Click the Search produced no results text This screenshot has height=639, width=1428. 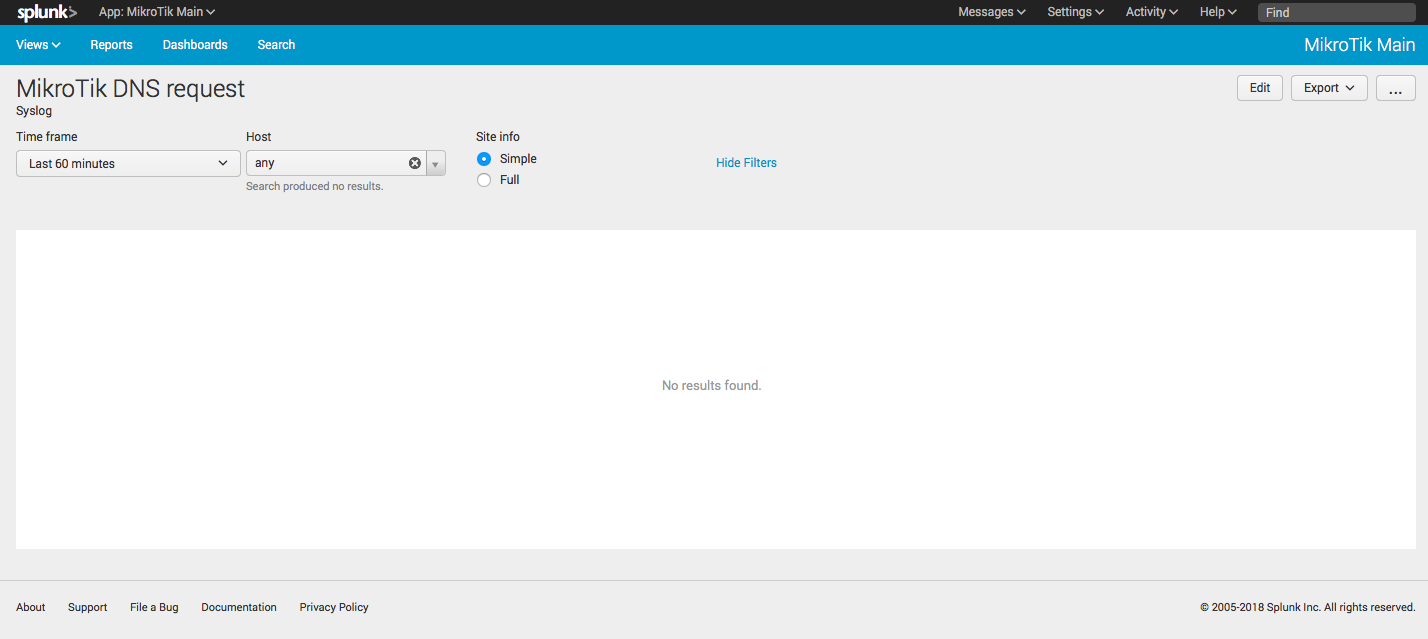(x=315, y=187)
